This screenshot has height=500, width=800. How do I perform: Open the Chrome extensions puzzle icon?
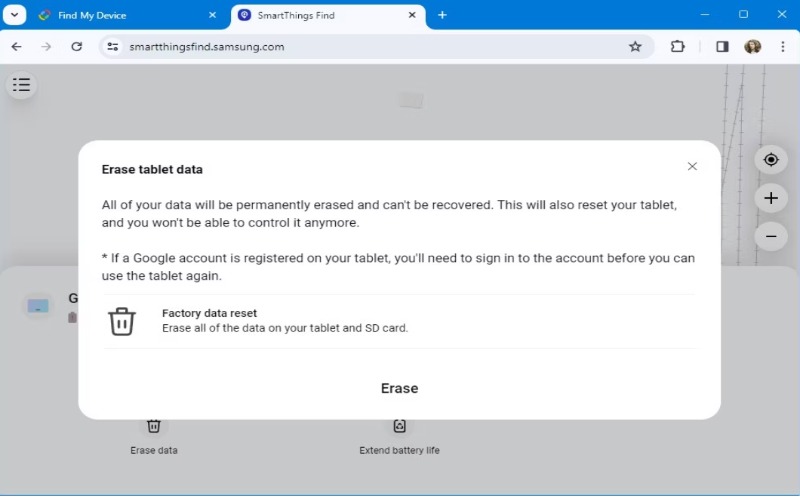pos(677,46)
